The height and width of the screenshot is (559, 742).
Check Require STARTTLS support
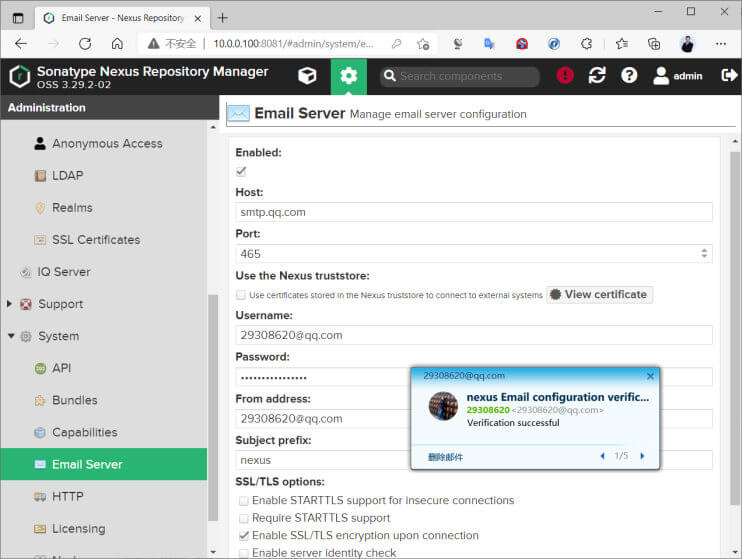(243, 518)
